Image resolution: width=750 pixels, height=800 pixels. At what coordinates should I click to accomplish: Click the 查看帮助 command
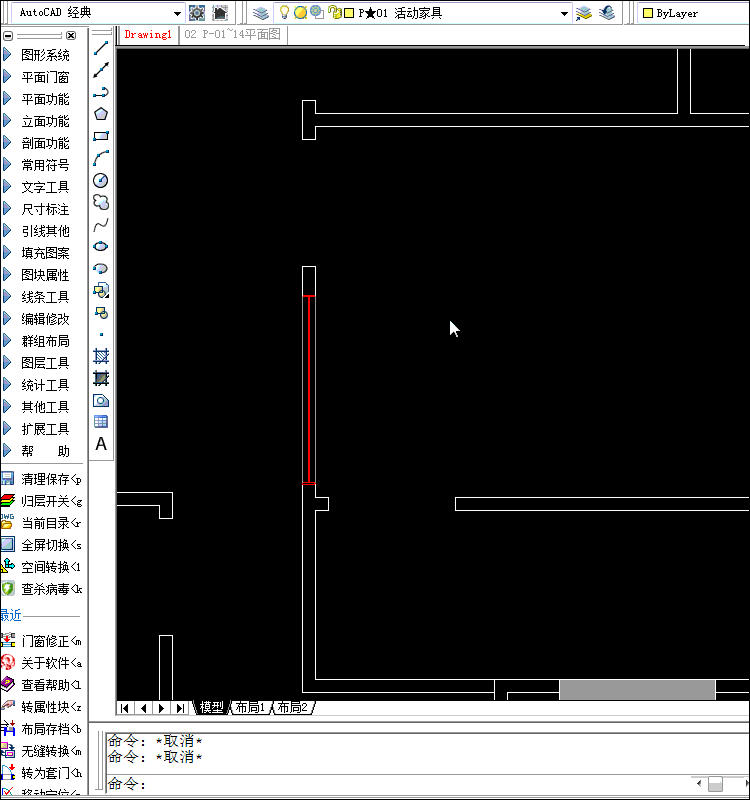(x=41, y=685)
